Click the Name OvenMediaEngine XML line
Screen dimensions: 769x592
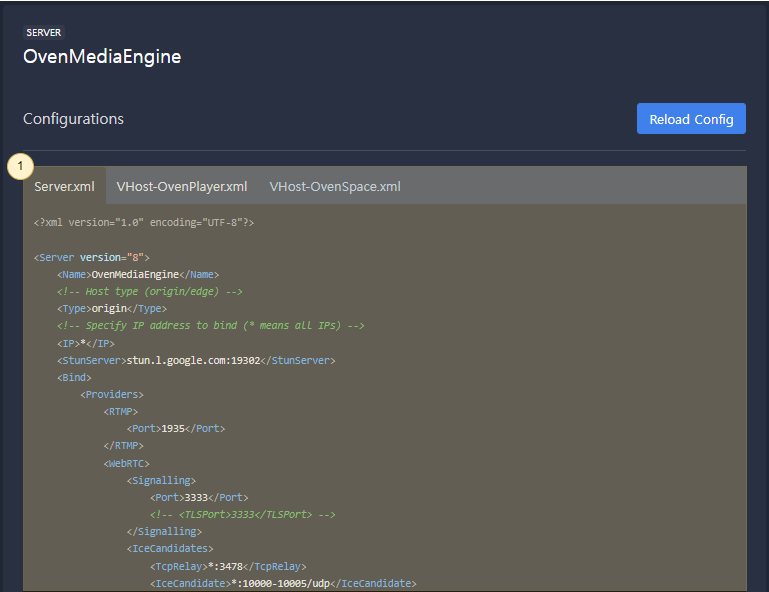(138, 275)
